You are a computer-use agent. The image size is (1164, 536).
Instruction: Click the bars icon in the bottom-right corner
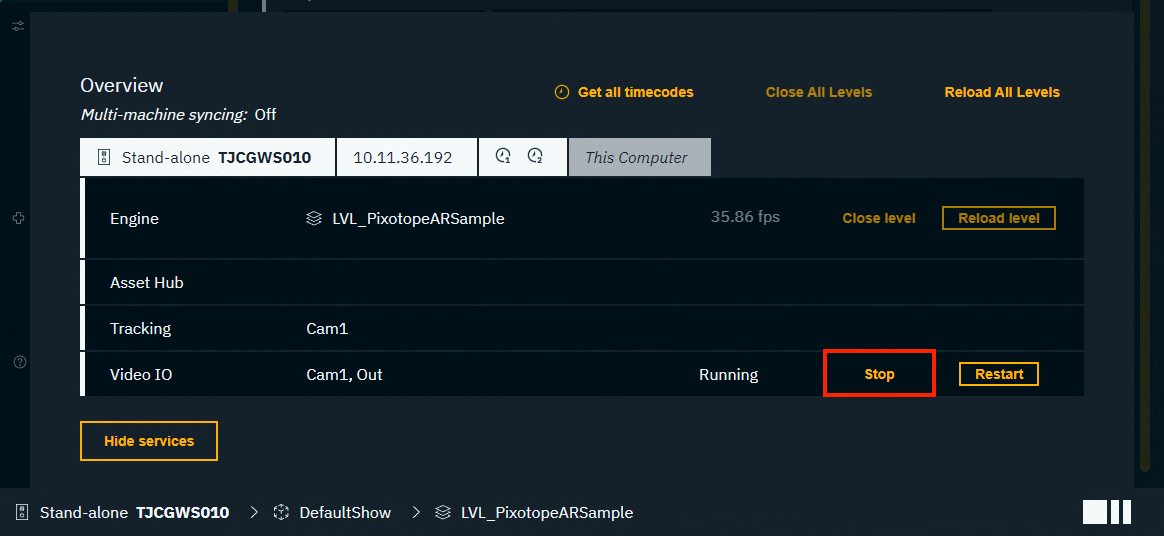[x=1107, y=512]
